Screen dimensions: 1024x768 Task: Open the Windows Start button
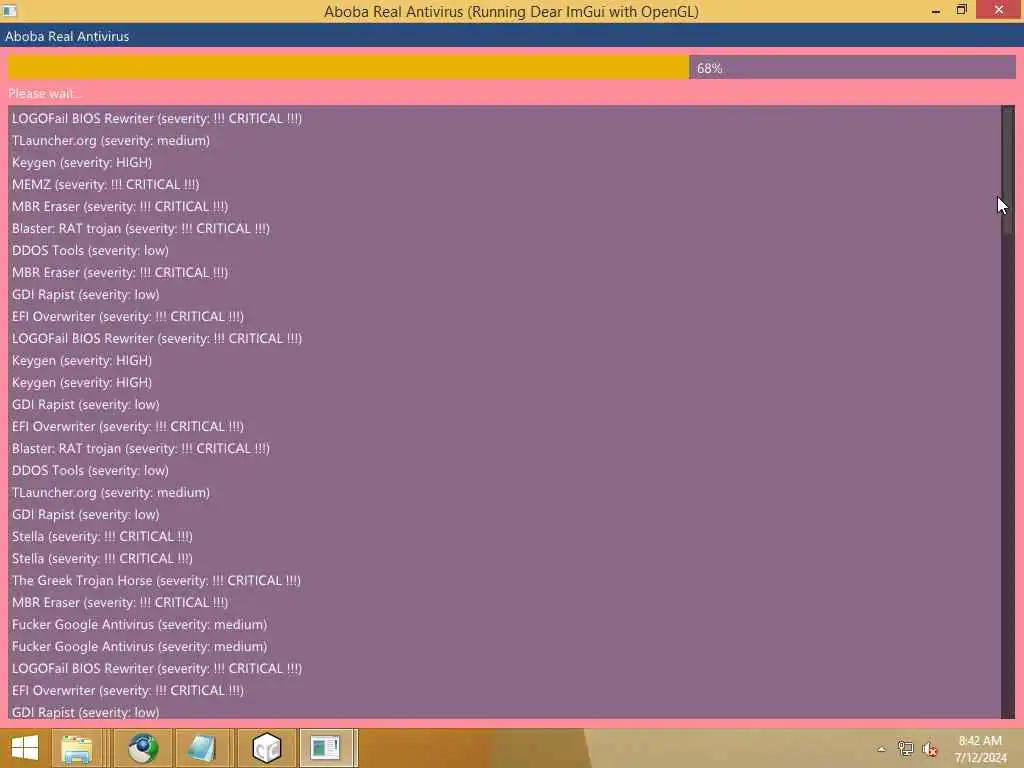(25, 748)
